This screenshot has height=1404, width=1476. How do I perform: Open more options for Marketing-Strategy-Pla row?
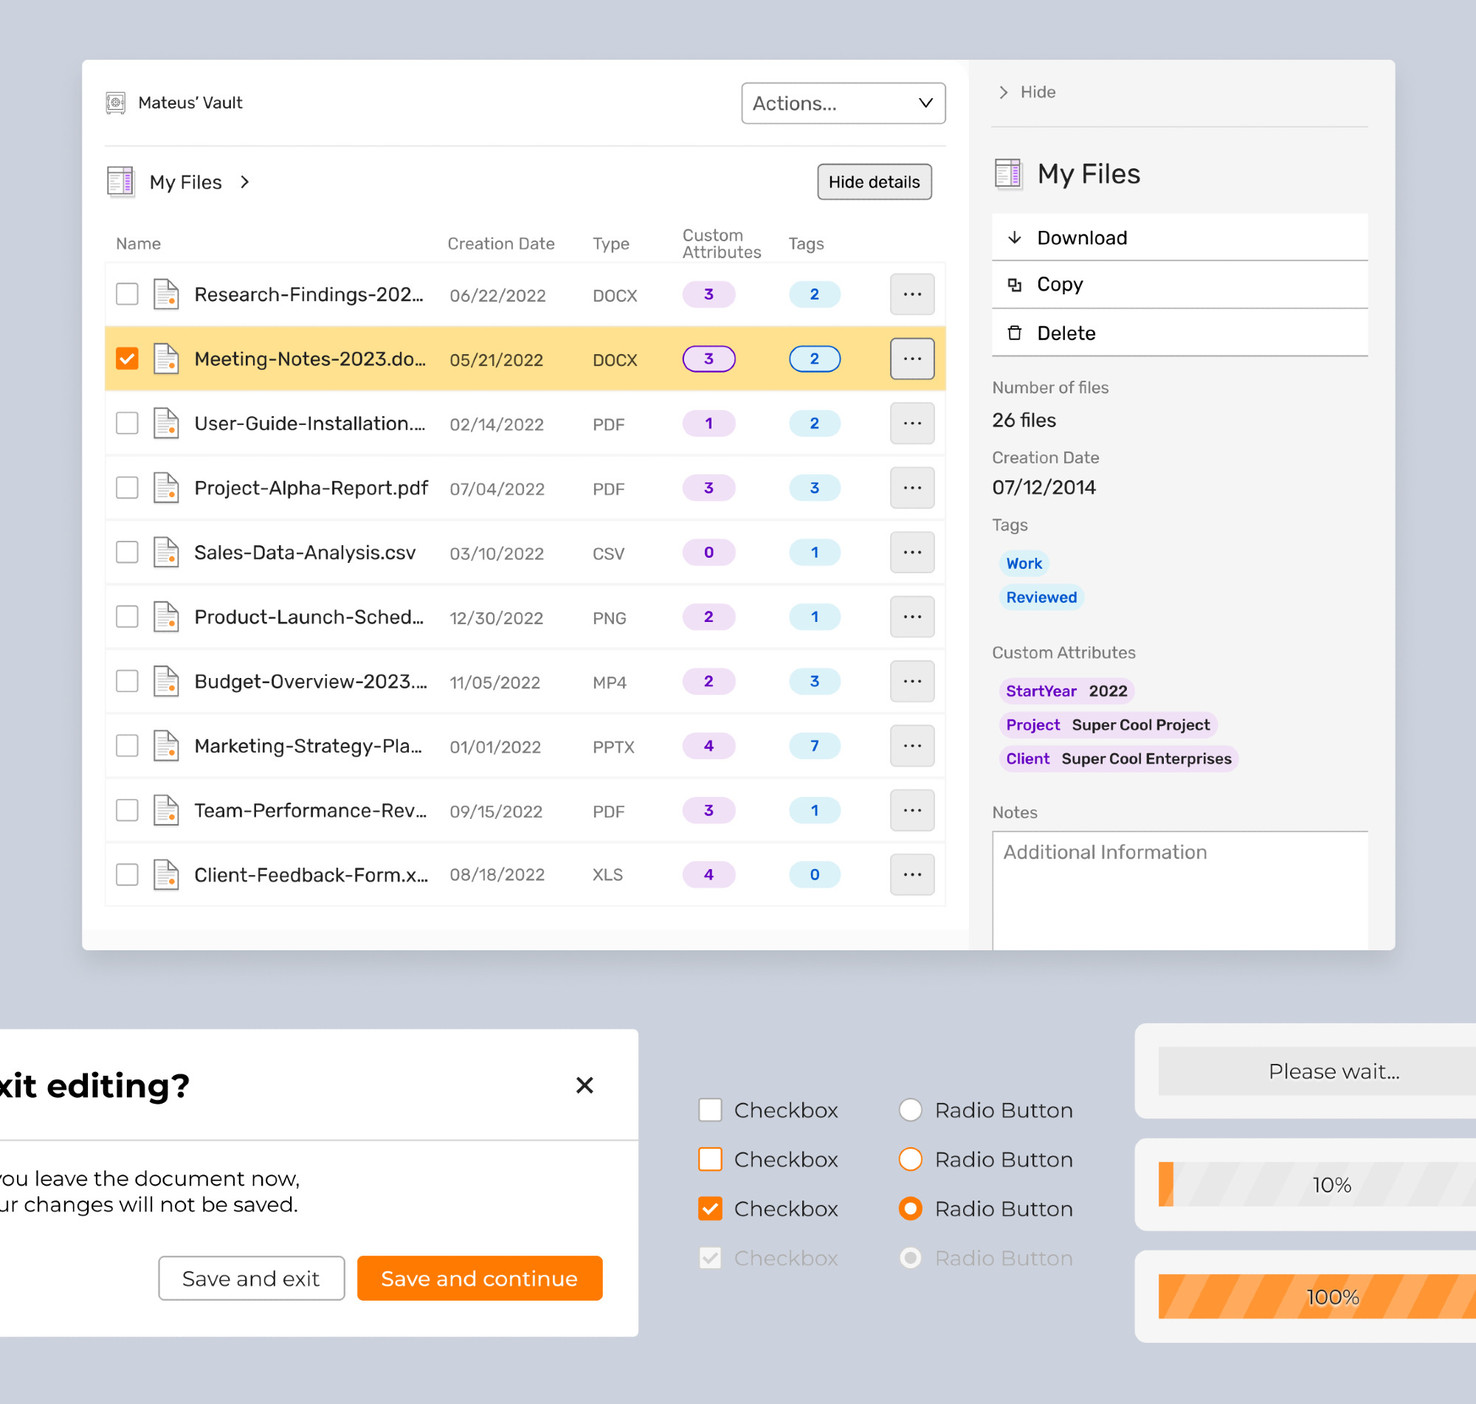pos(912,746)
